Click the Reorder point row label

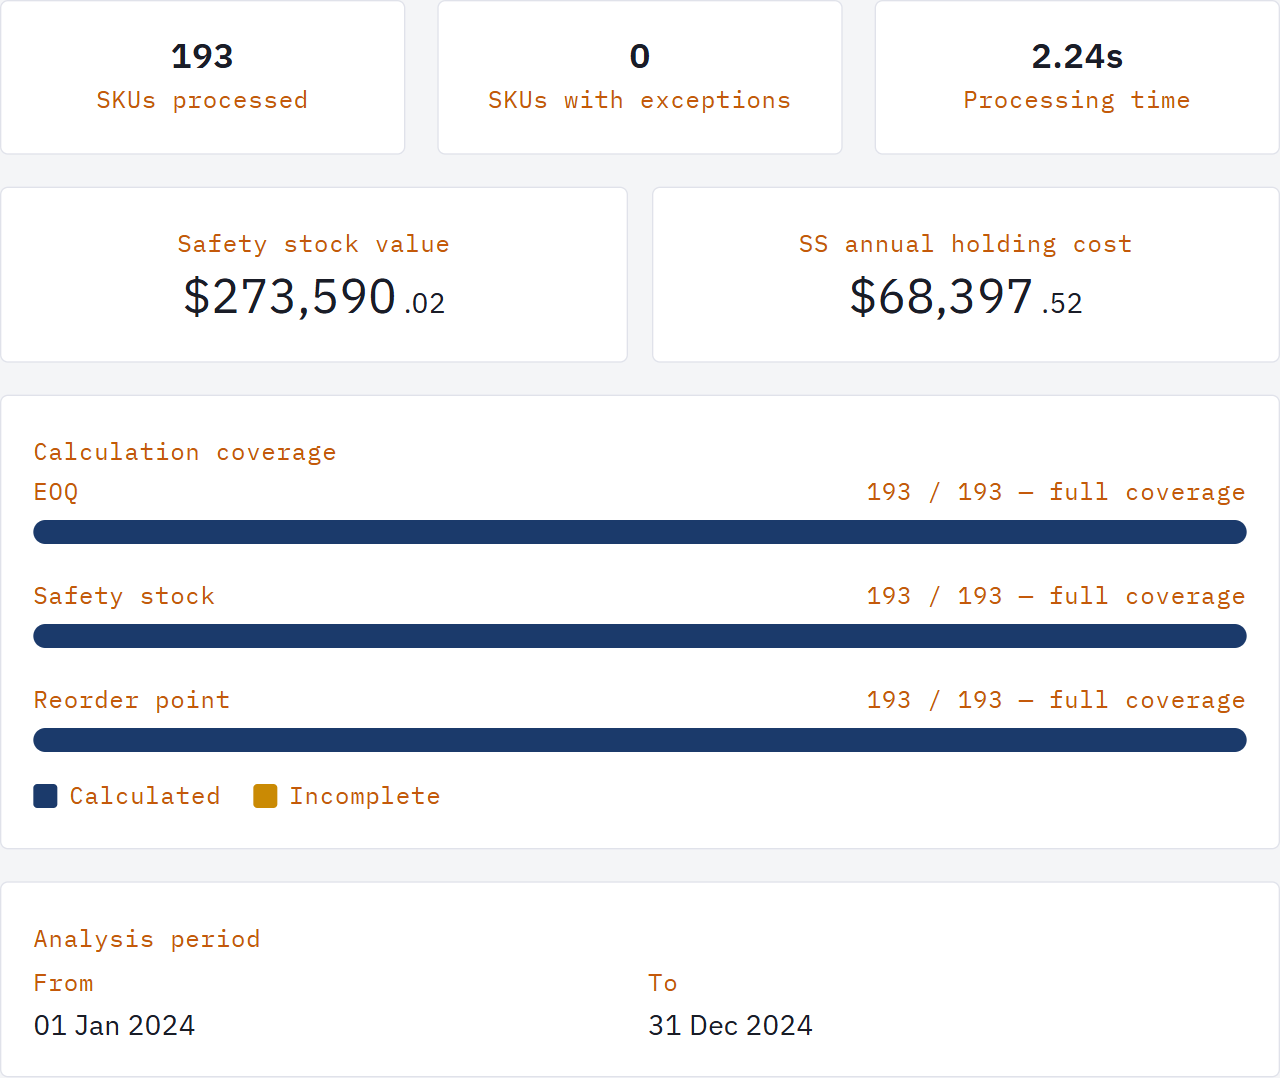click(x=132, y=700)
